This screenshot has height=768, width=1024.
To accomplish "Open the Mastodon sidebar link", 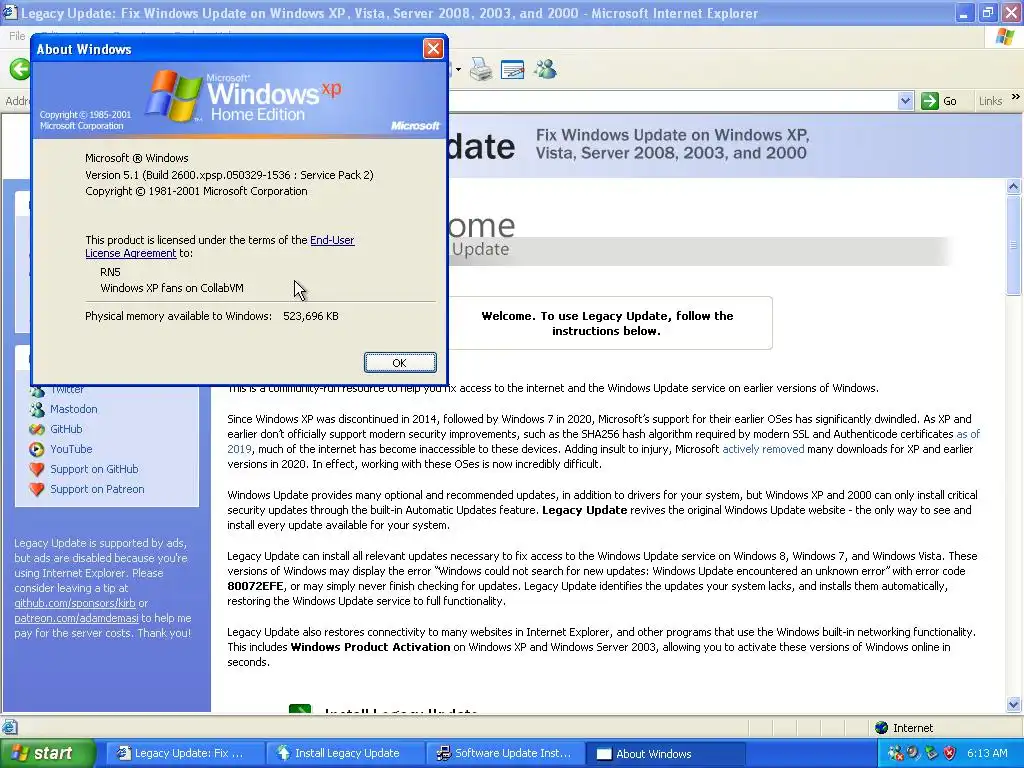I will click(74, 409).
